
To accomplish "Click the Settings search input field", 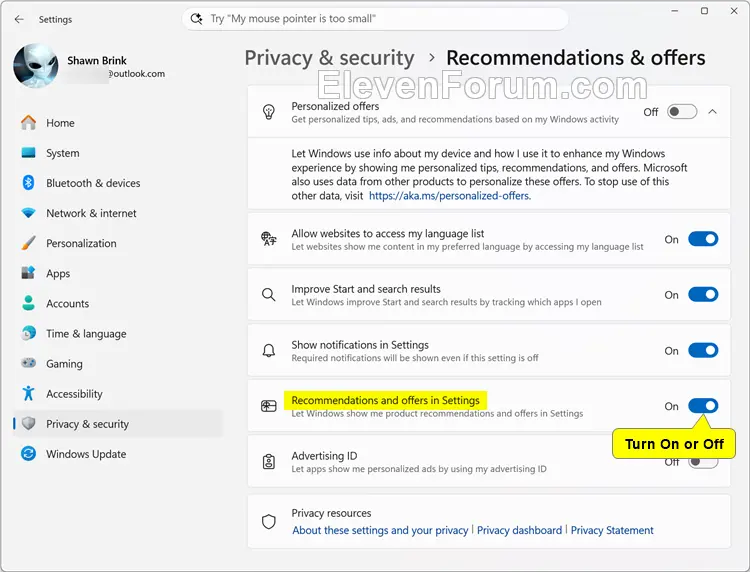I will tap(375, 19).
